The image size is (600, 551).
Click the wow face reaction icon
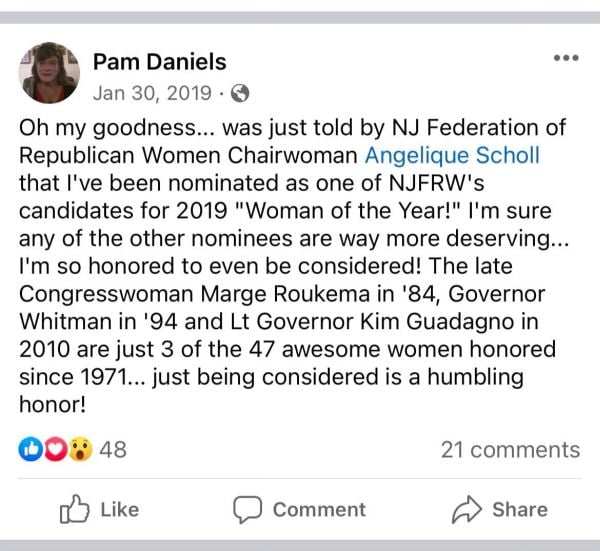[80, 449]
